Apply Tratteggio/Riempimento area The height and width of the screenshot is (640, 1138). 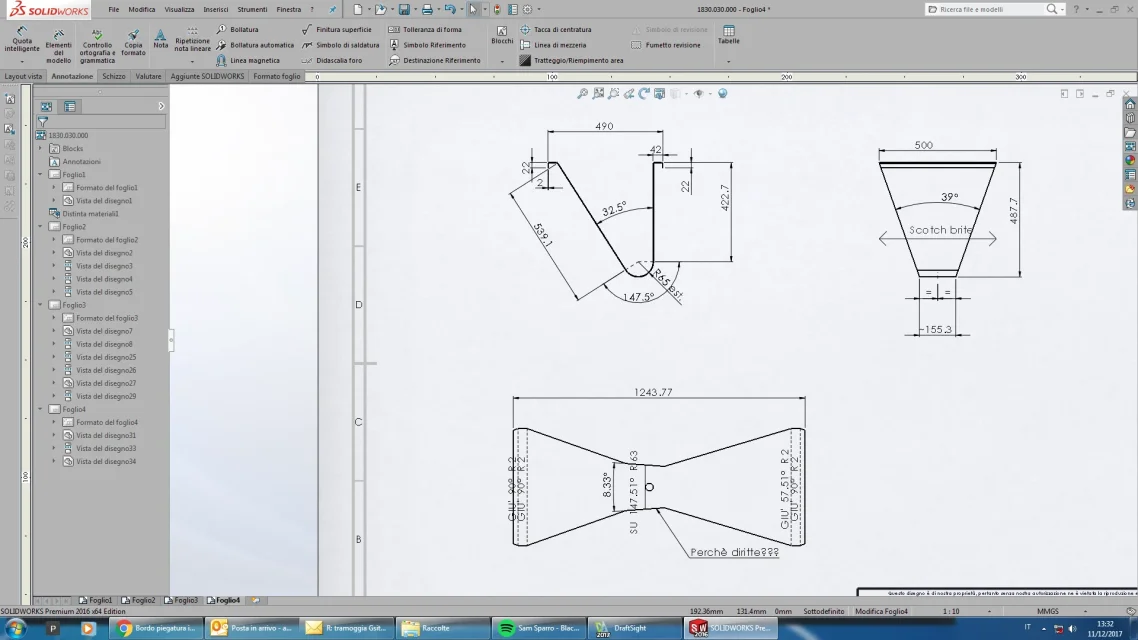571,61
